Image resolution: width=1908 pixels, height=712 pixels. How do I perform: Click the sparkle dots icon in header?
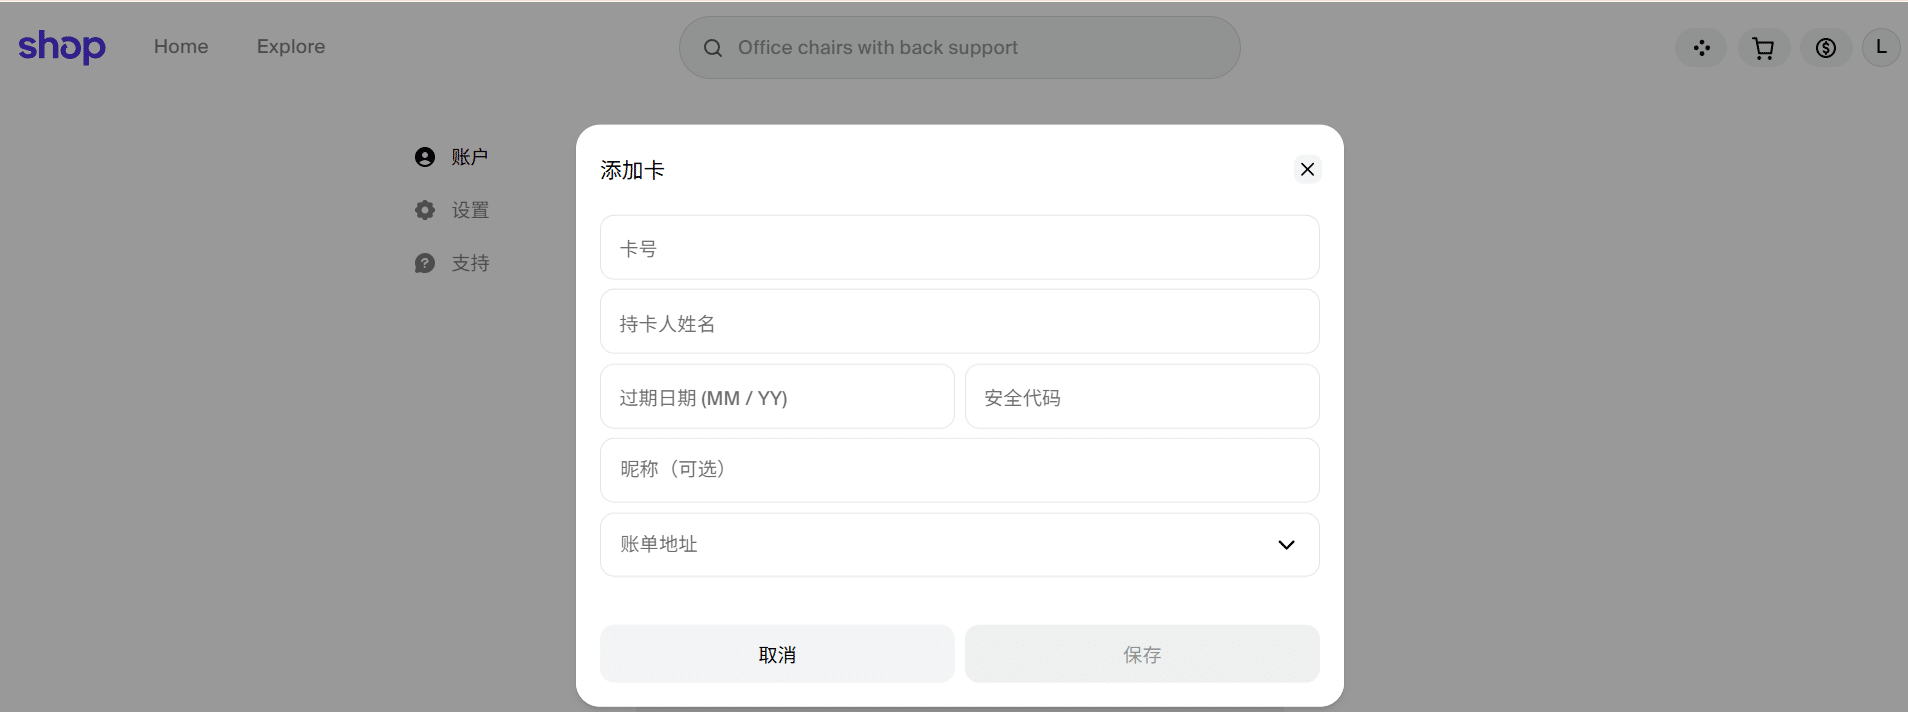coord(1701,48)
